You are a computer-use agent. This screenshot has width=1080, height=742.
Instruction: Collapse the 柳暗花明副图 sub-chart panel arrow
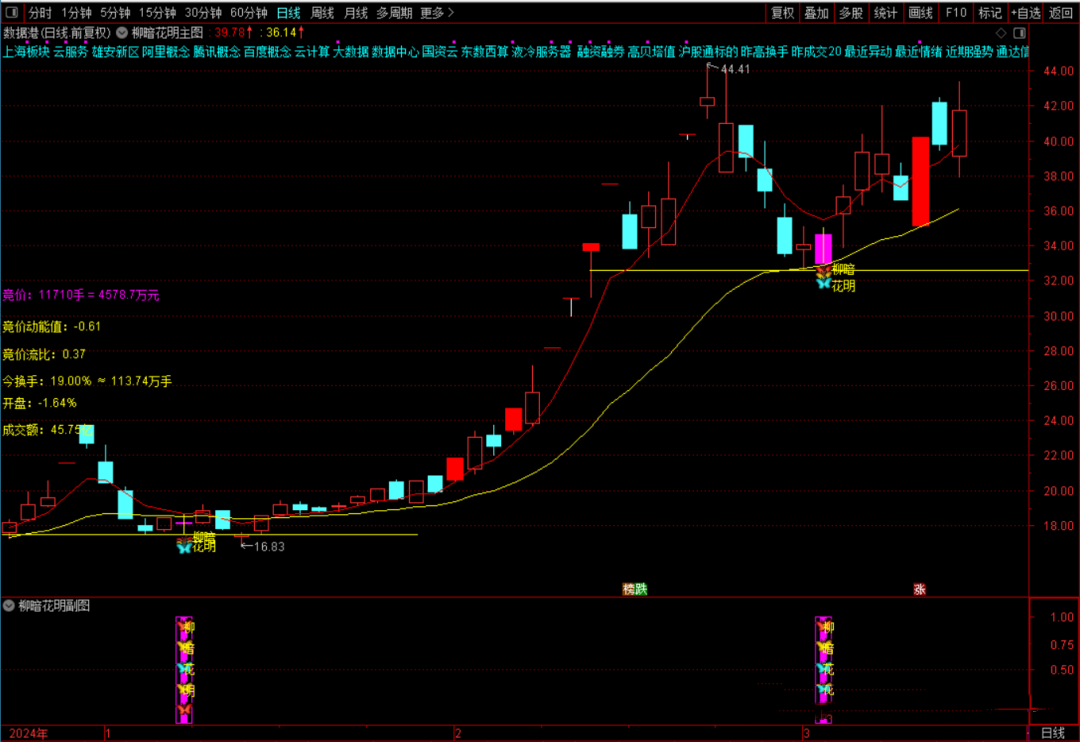(x=9, y=605)
